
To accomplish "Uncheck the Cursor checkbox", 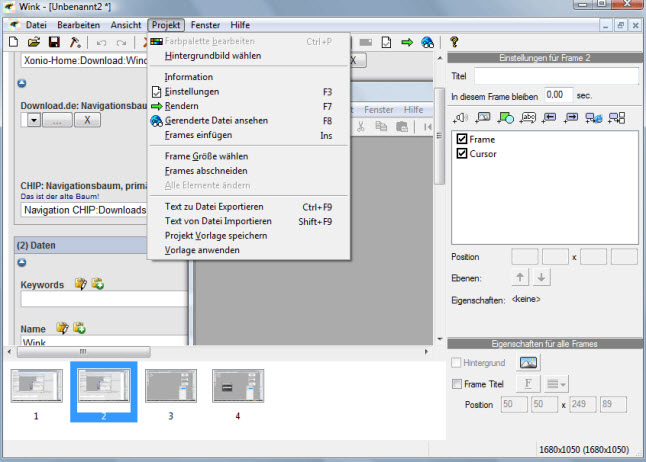I will pyautogui.click(x=462, y=154).
